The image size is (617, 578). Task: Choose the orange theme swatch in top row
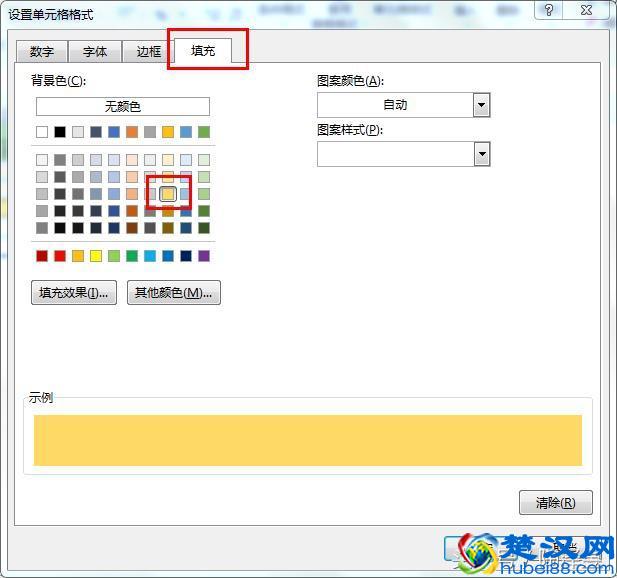coord(132,132)
